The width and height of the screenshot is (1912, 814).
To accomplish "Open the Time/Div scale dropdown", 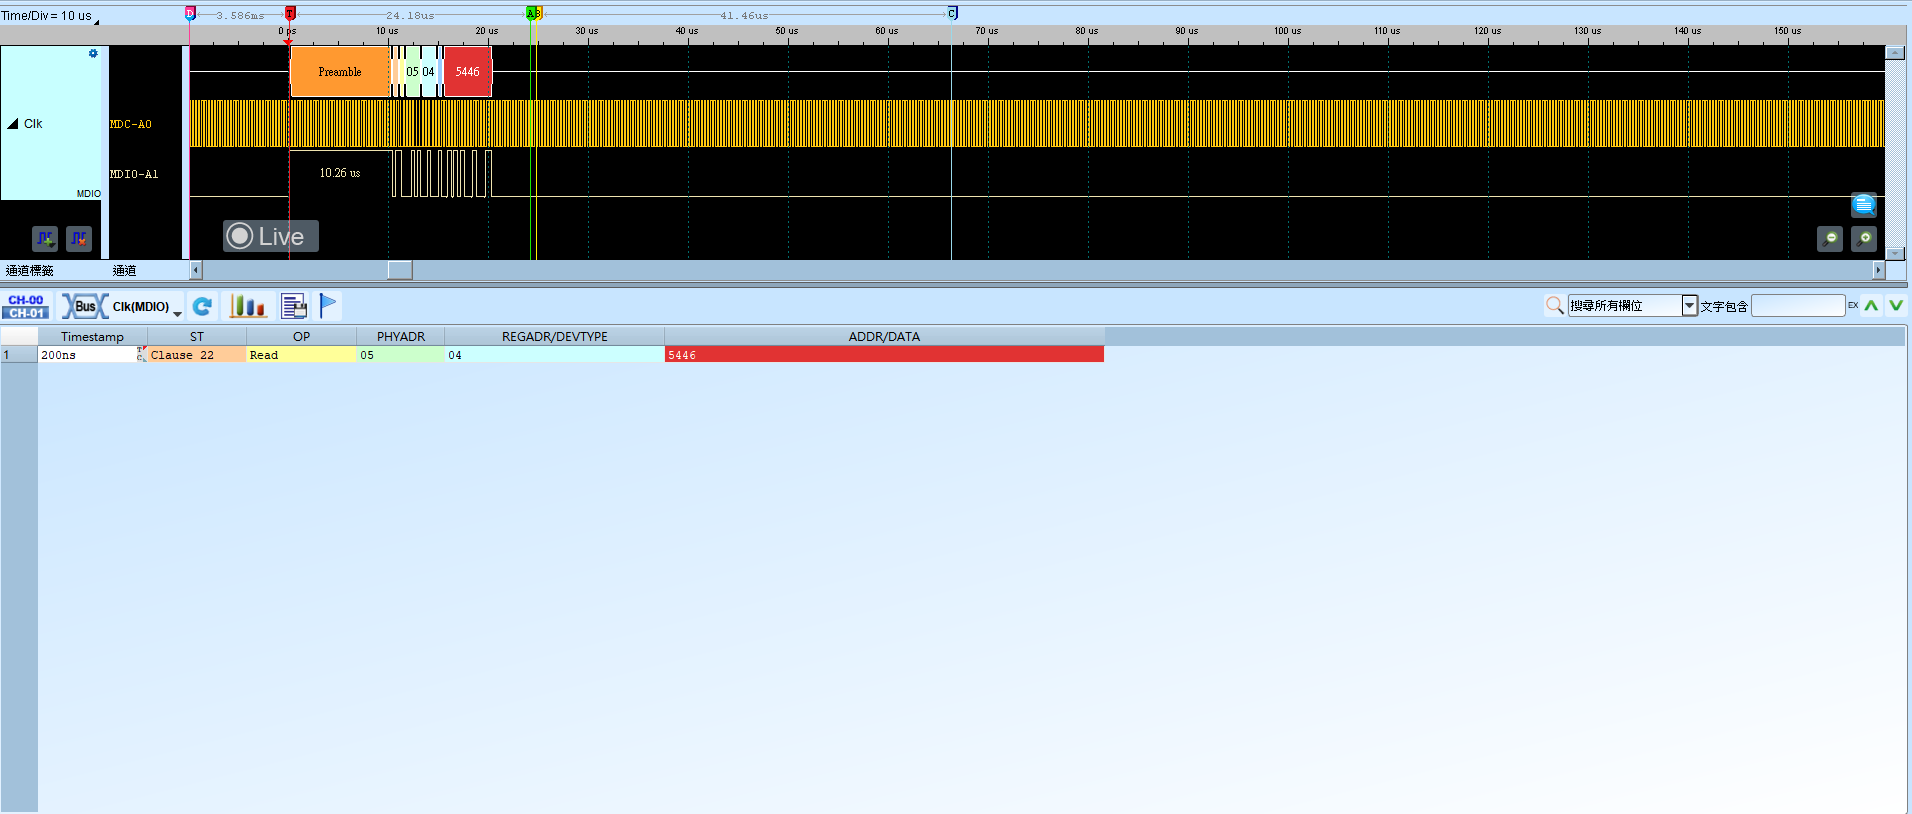I will (96, 20).
